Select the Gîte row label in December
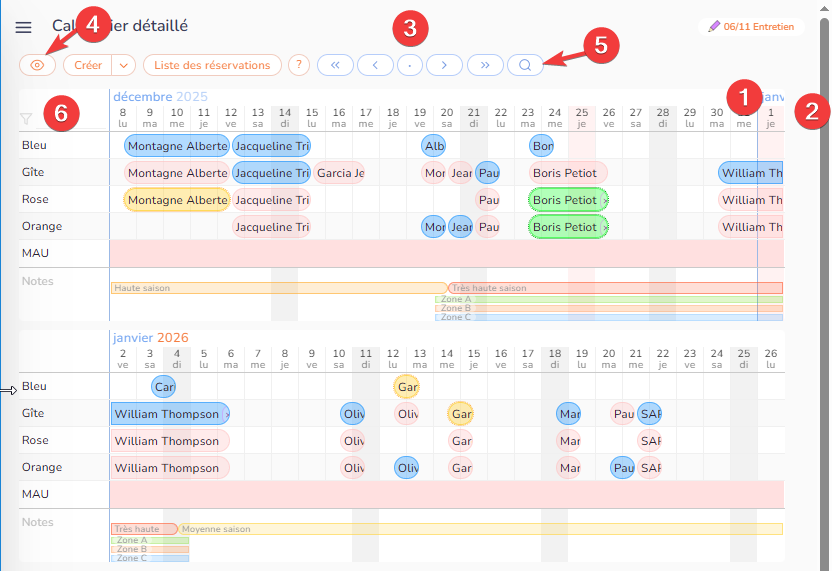Screen dimensions: 832x571 (34, 173)
